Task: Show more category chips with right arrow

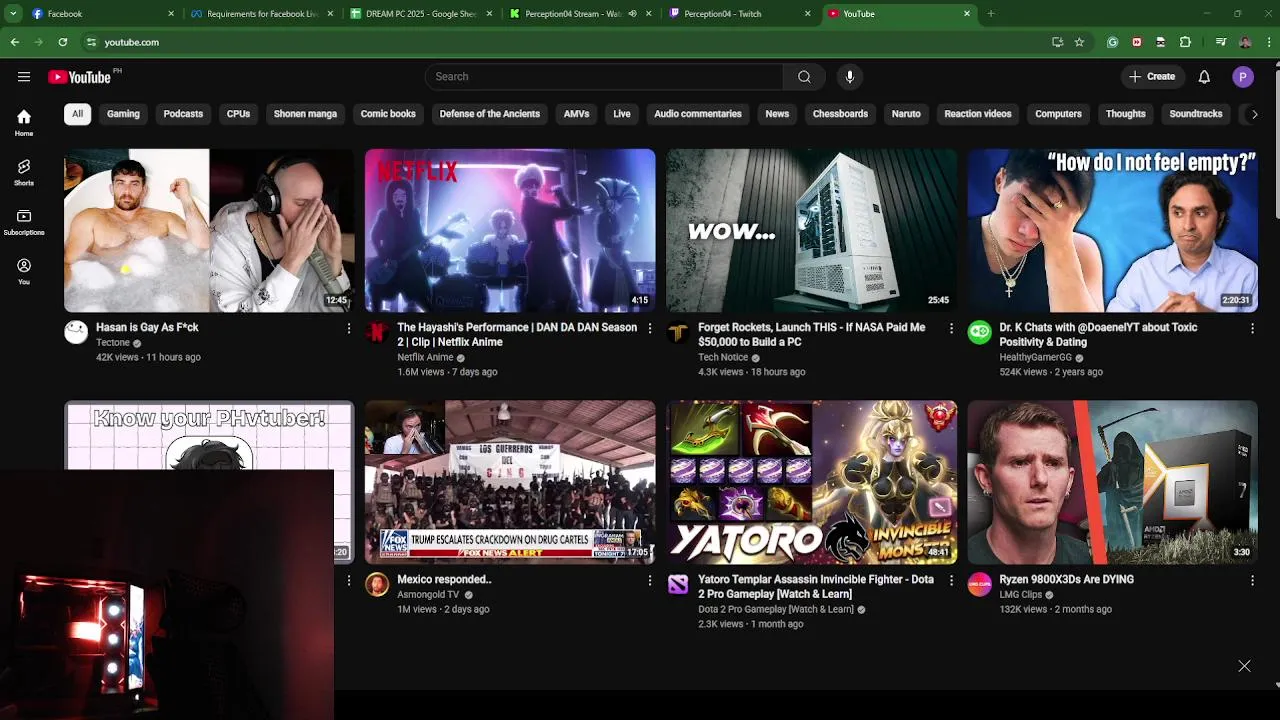Action: point(1254,114)
